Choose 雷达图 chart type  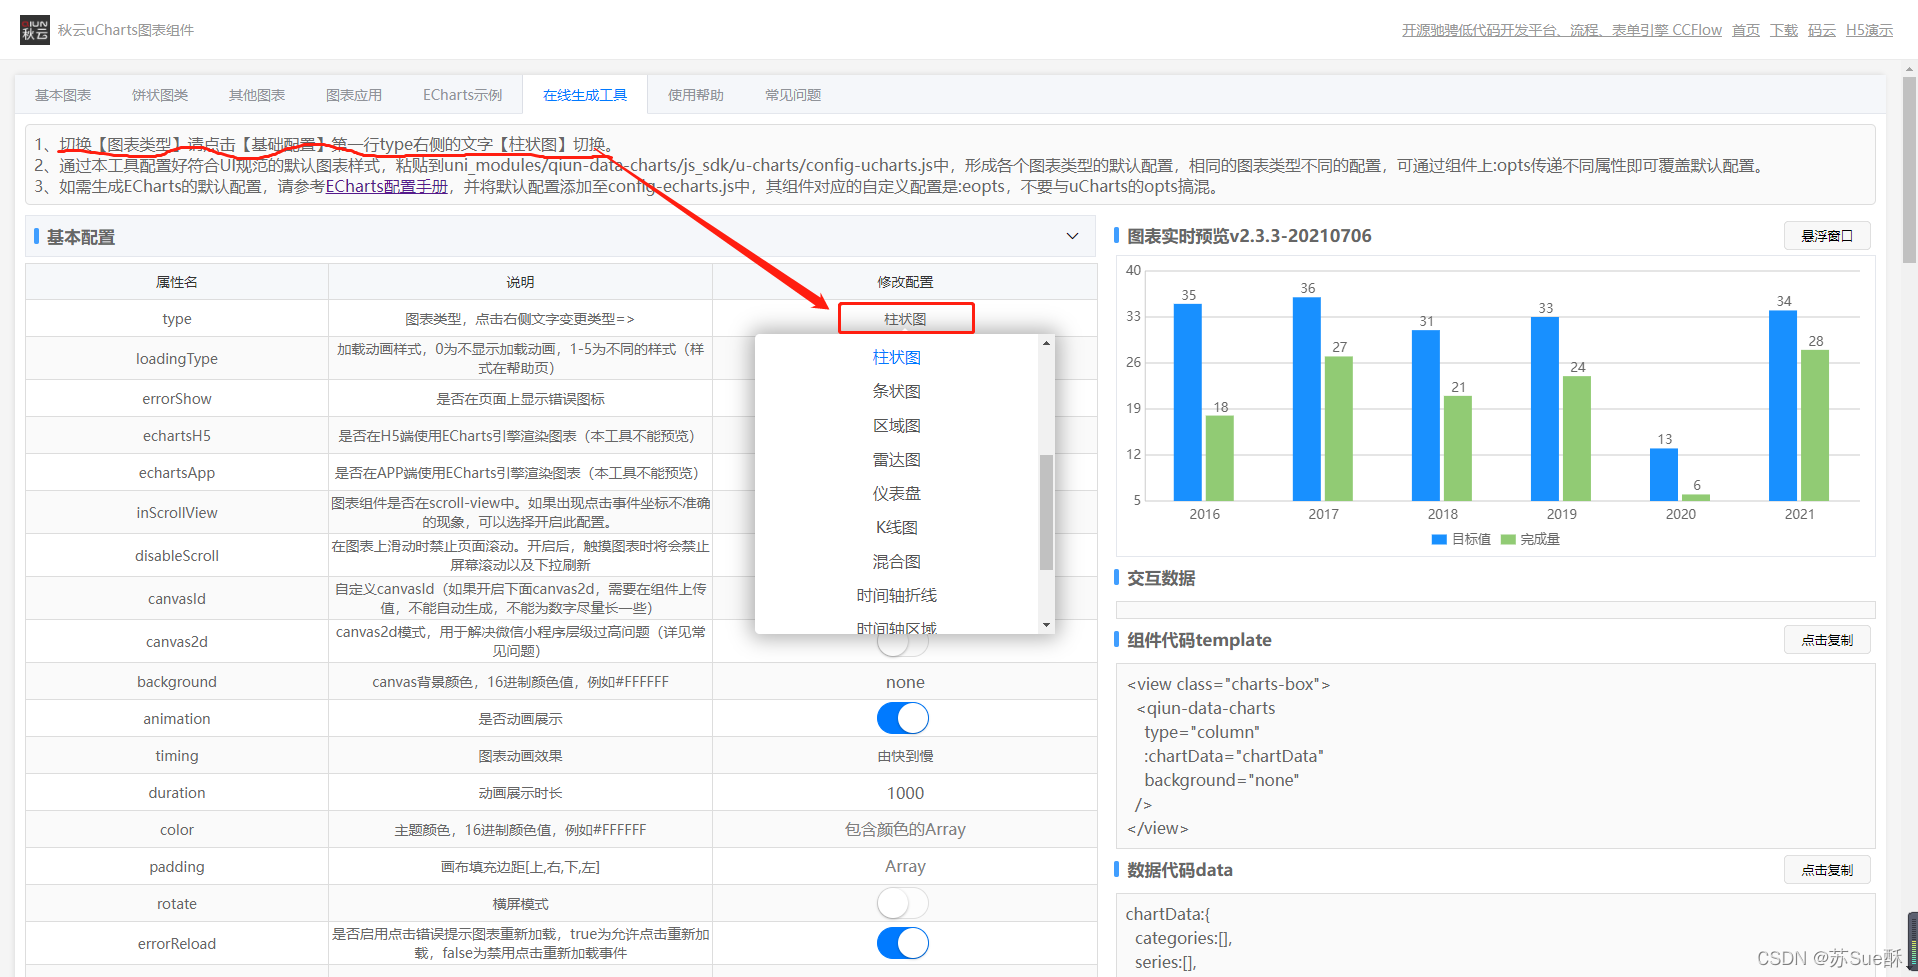tap(896, 460)
